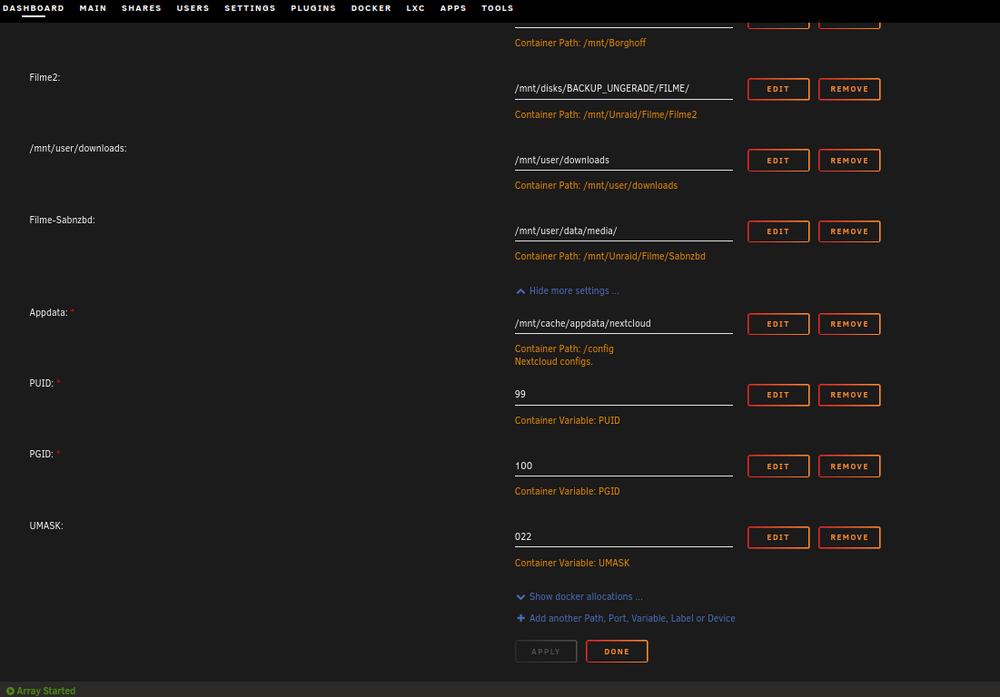Go to the Main tab

pos(93,8)
